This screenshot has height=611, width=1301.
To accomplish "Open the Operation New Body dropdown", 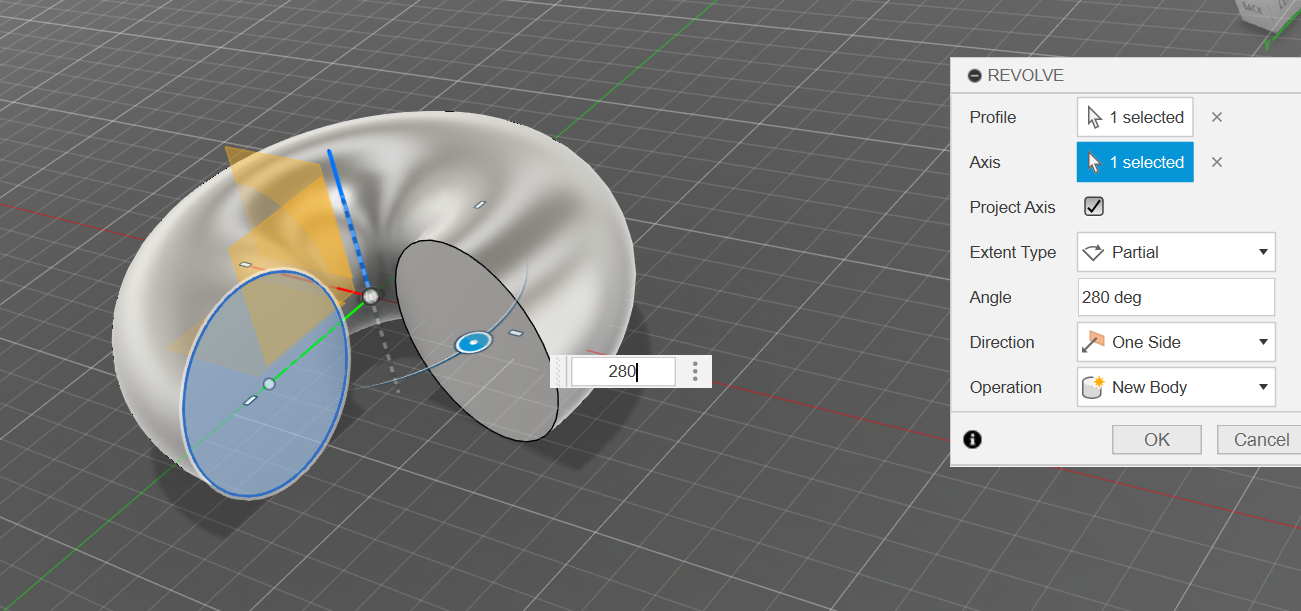I will click(1176, 387).
